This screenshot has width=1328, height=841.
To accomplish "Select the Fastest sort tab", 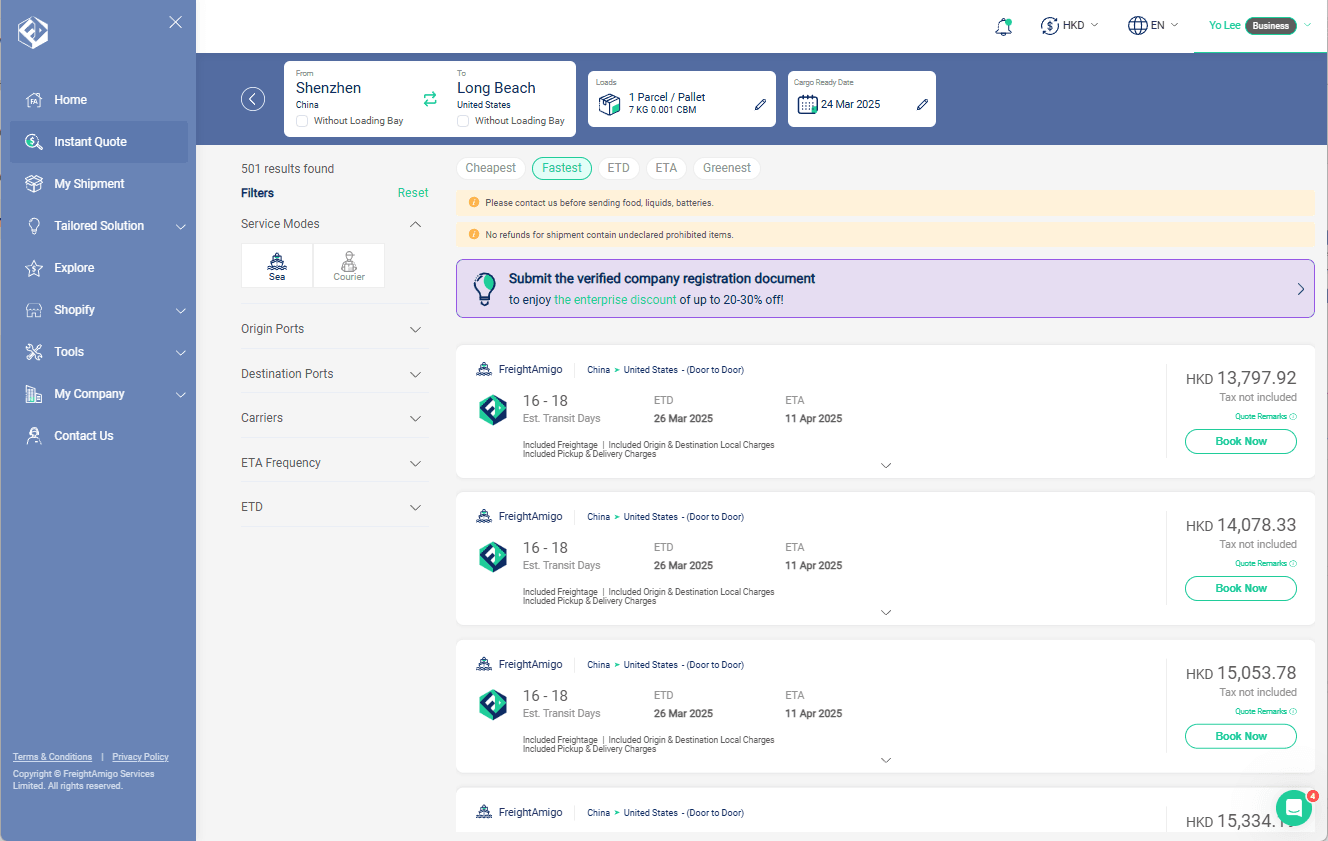I will tap(562, 168).
